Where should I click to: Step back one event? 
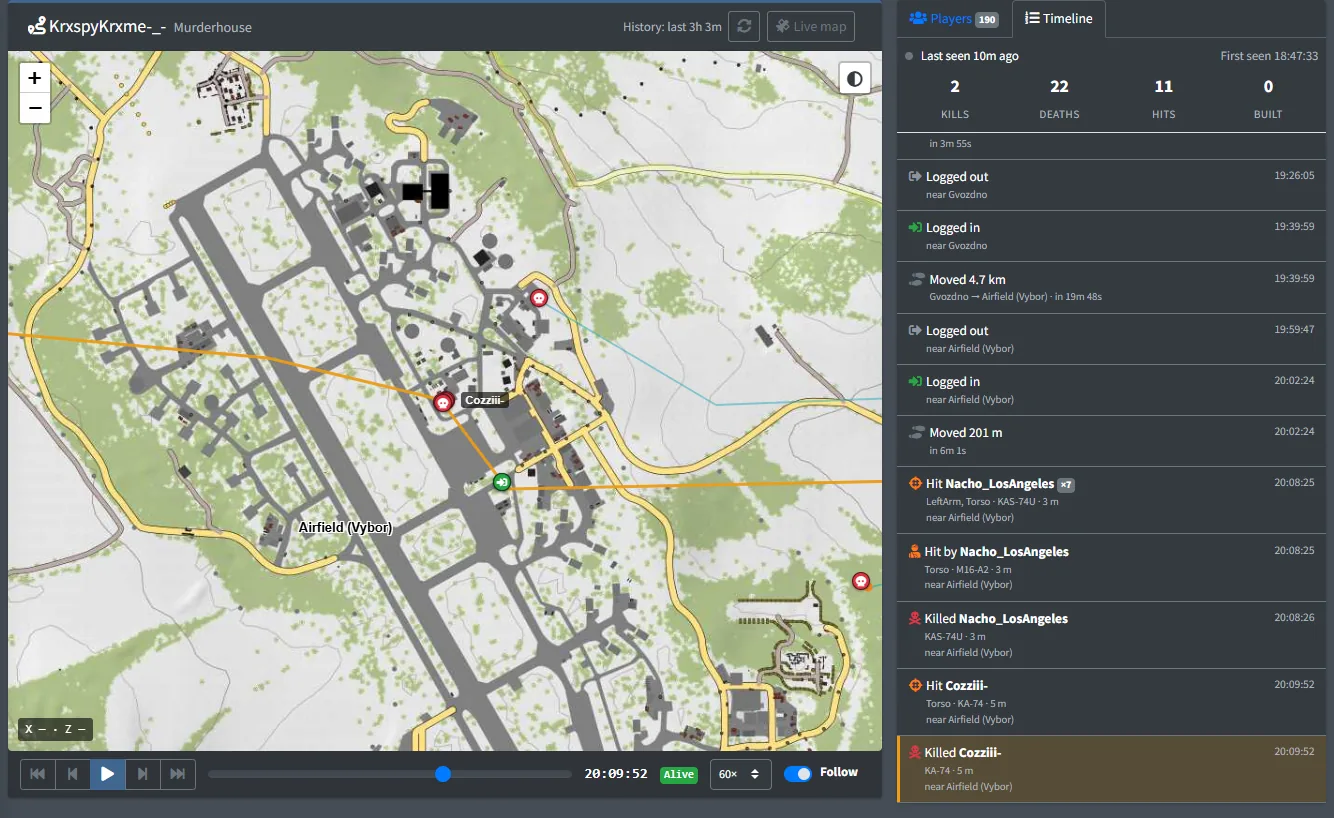(73, 774)
